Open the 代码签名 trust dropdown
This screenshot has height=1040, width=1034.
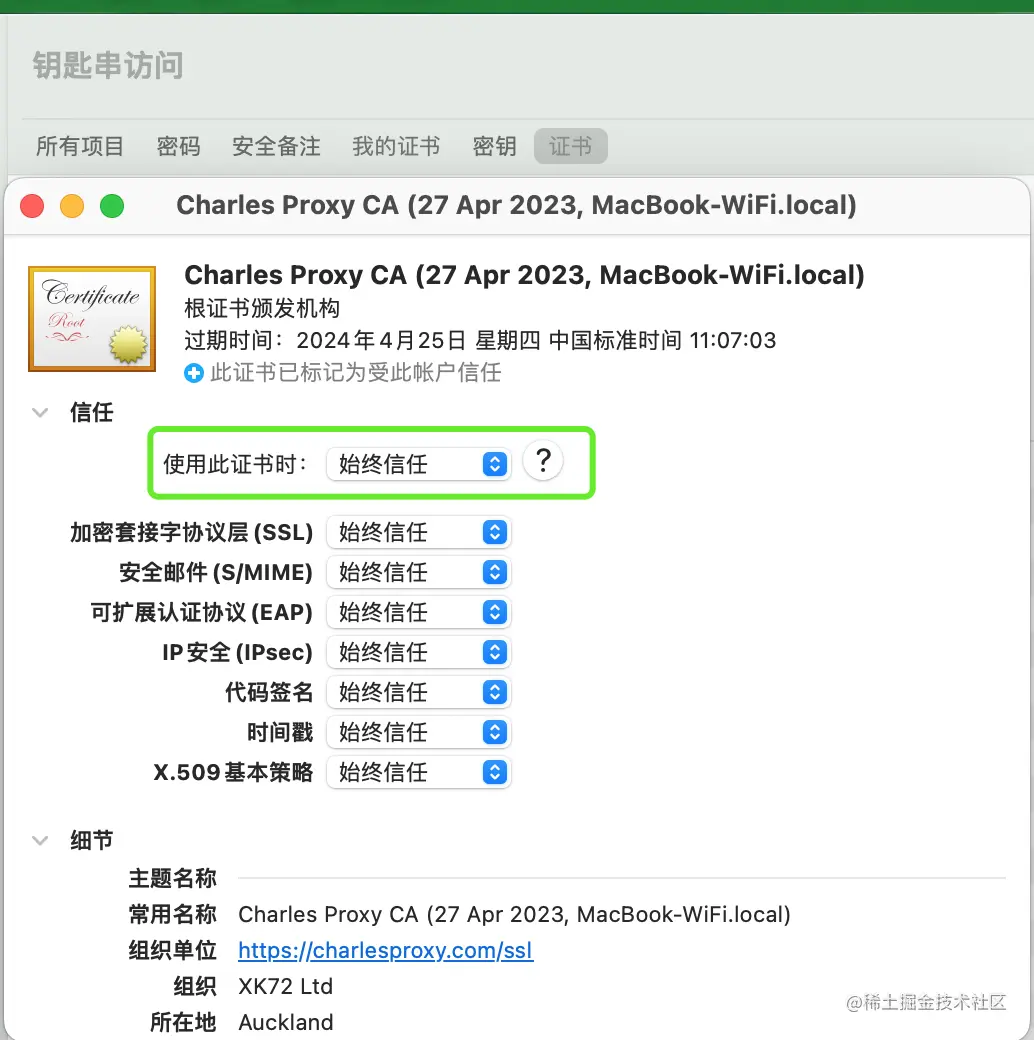[419, 692]
